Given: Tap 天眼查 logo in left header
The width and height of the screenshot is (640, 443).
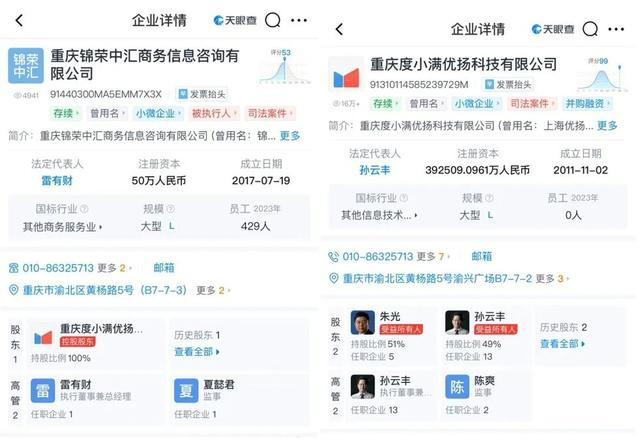Looking at the screenshot, I should point(235,20).
